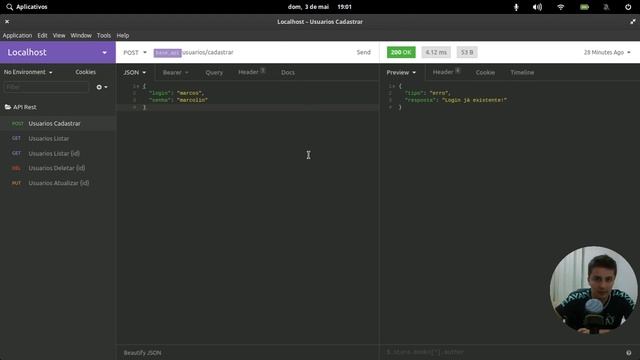Select the Usuarios Cadastrar request
Screen dimensions: 640x360
(x=58, y=123)
